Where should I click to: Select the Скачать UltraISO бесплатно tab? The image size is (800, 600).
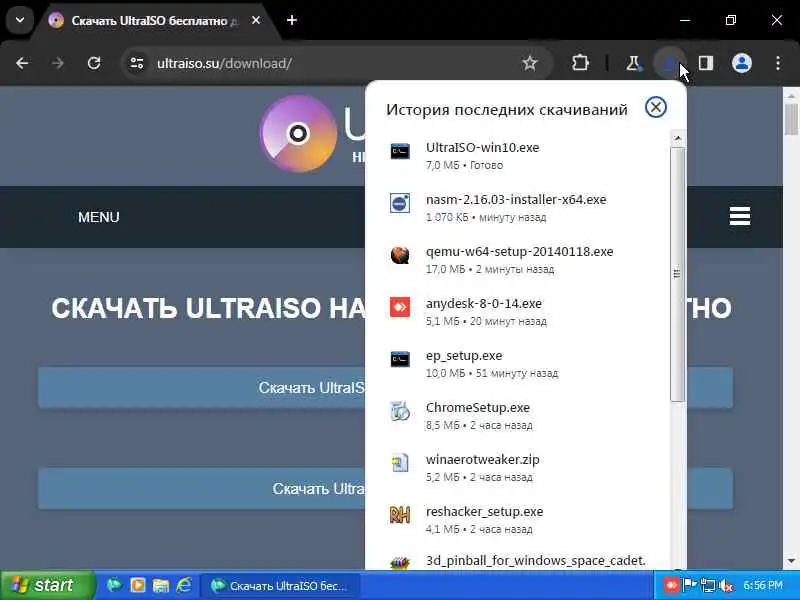(153, 21)
